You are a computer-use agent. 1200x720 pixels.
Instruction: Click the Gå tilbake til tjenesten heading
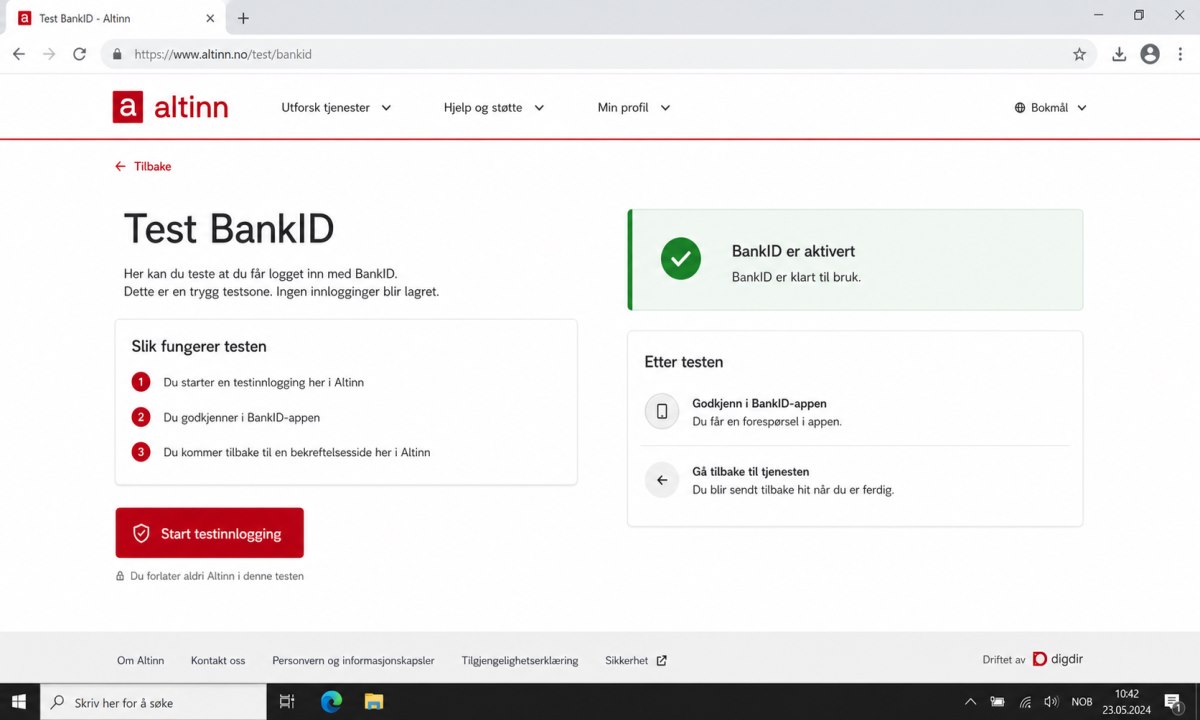751,472
